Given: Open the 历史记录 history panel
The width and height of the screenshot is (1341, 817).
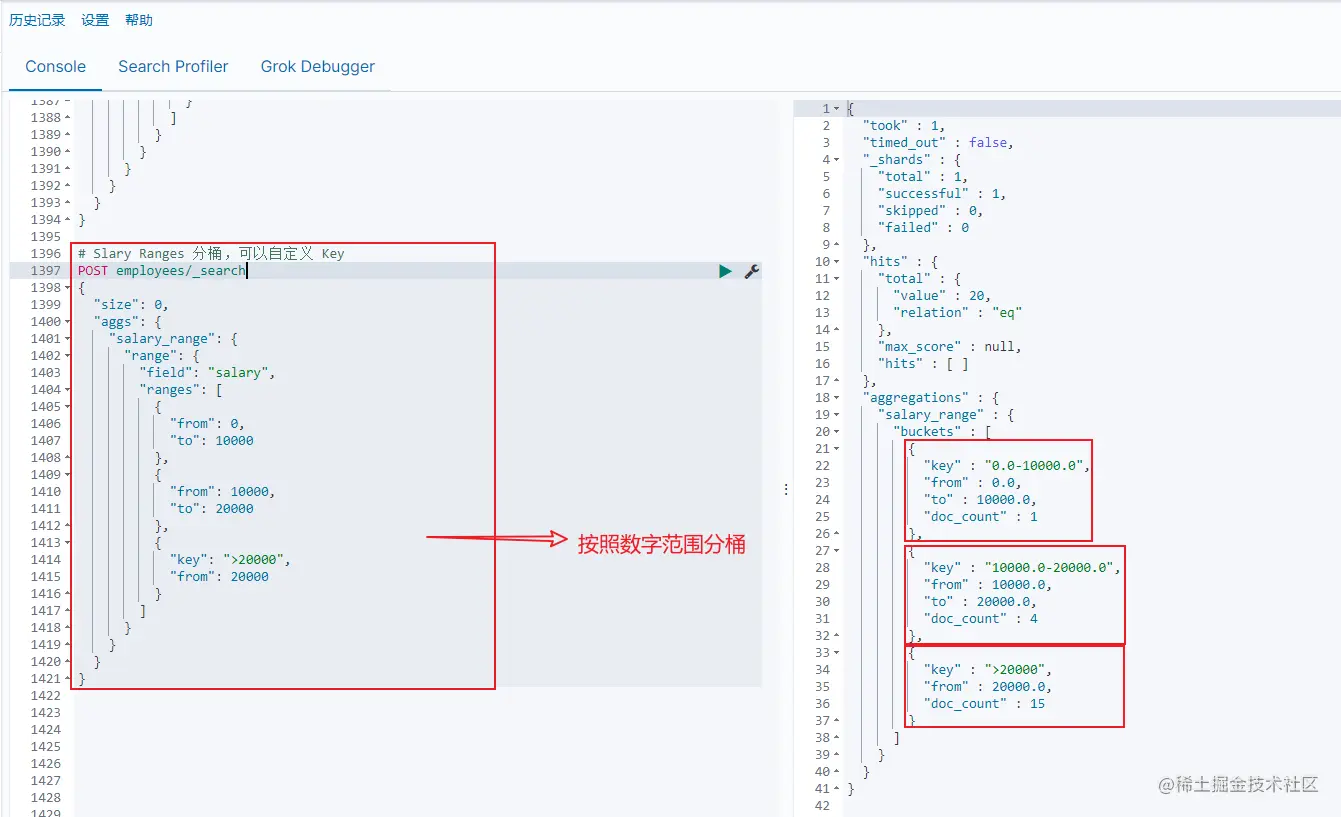Looking at the screenshot, I should pyautogui.click(x=37, y=20).
